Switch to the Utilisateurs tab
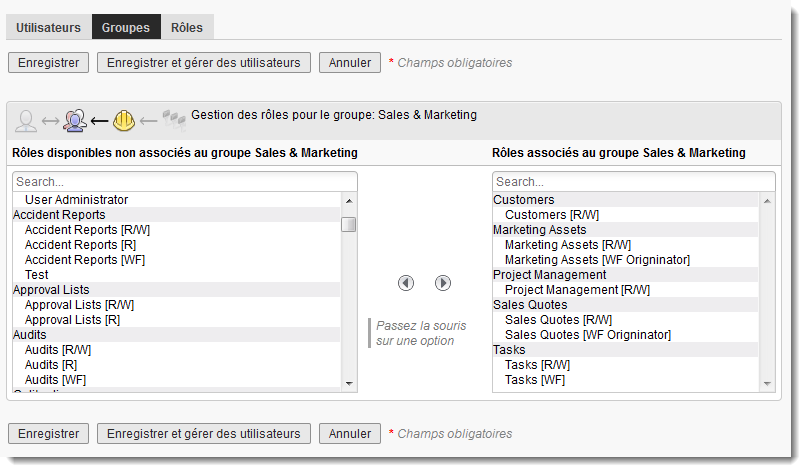This screenshot has height=472, width=806. pyautogui.click(x=49, y=28)
